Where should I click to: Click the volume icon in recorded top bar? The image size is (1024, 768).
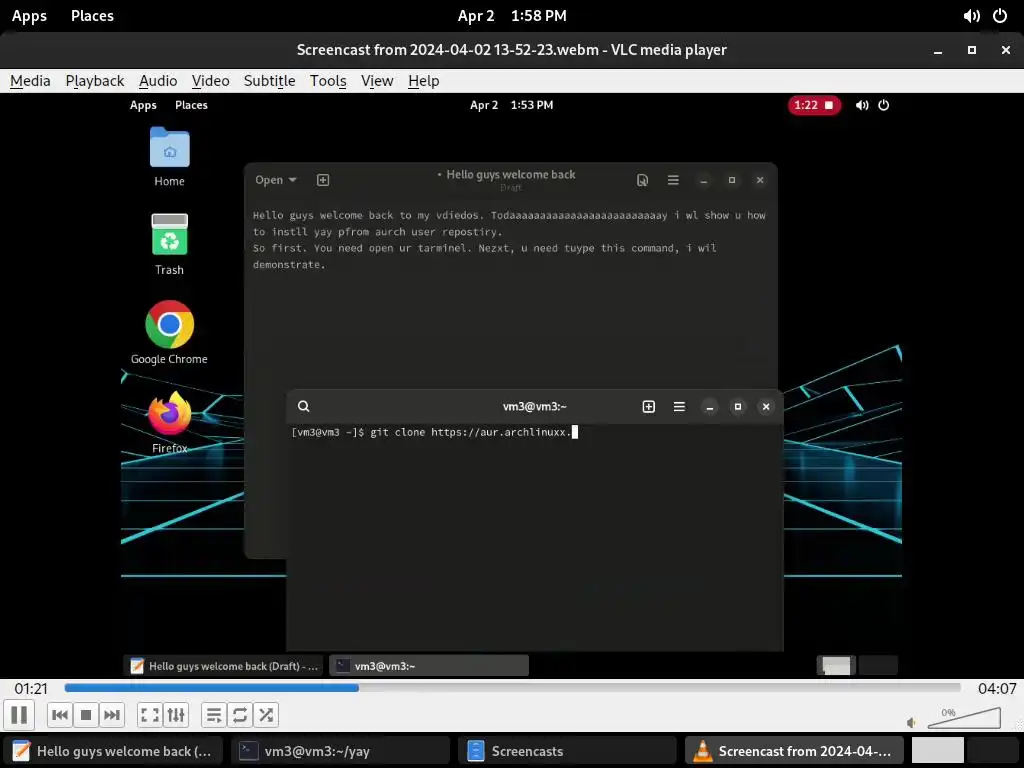point(862,105)
